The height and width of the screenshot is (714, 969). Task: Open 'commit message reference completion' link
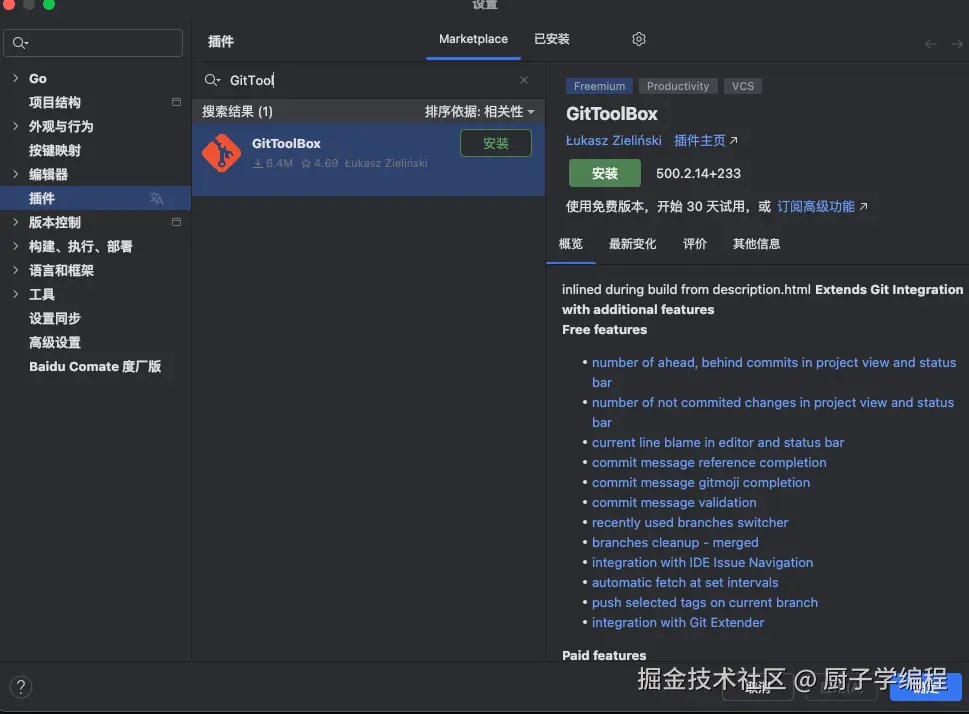(709, 462)
